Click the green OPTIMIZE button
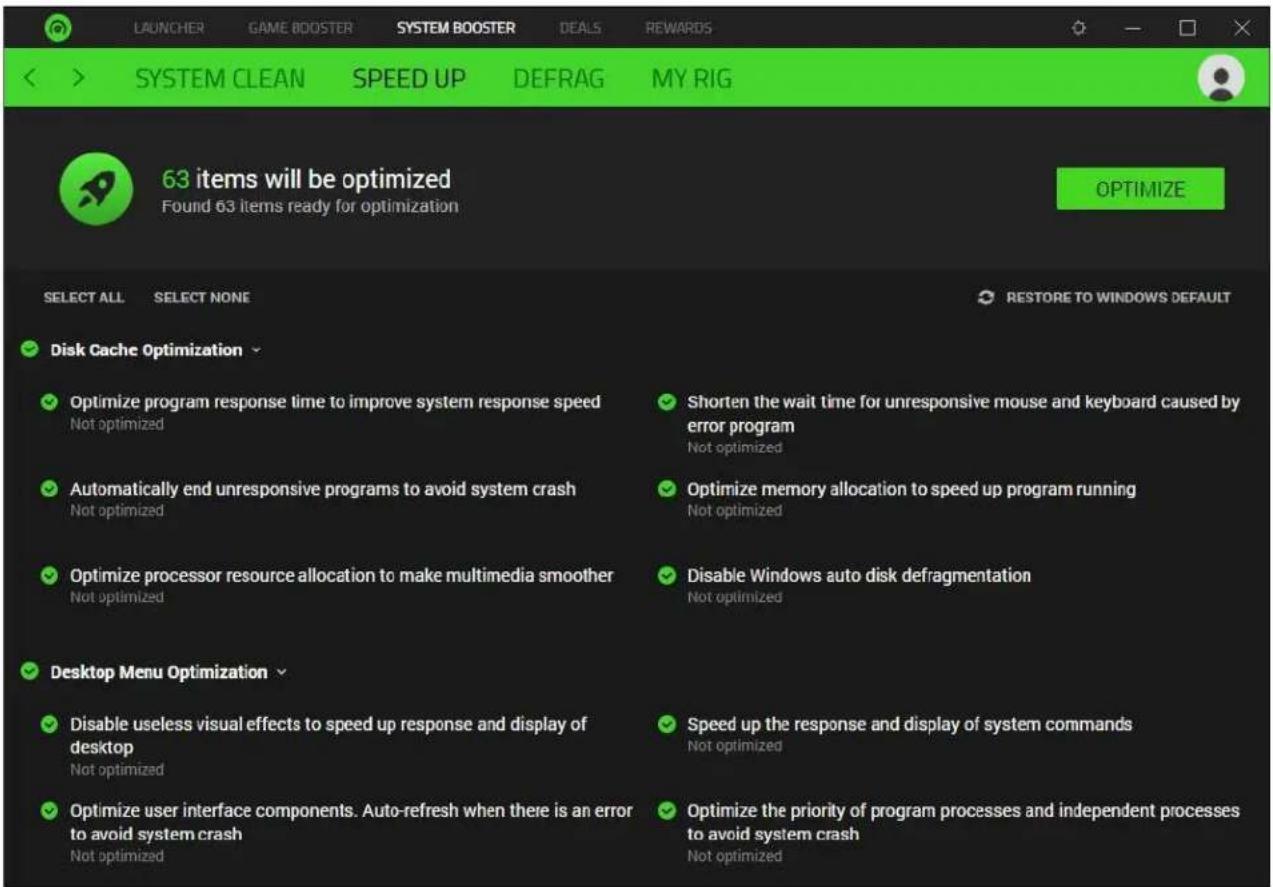 tap(1140, 189)
